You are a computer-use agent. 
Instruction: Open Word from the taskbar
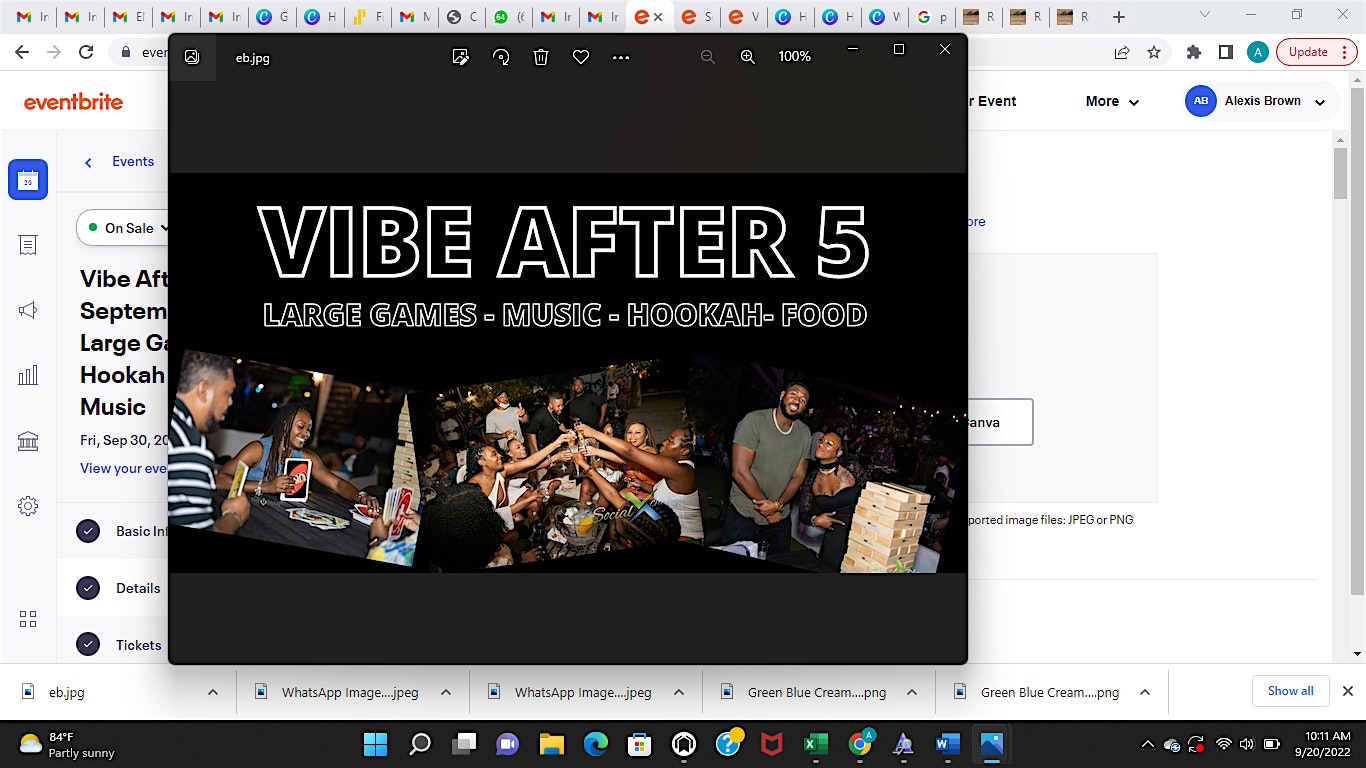click(x=947, y=744)
